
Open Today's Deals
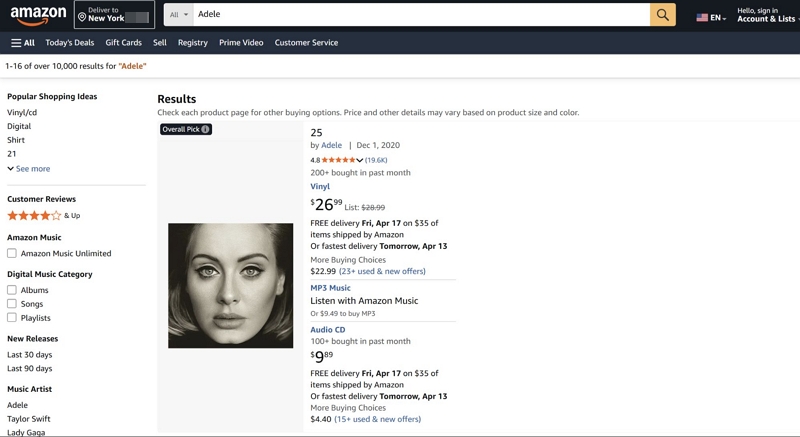[x=70, y=43]
